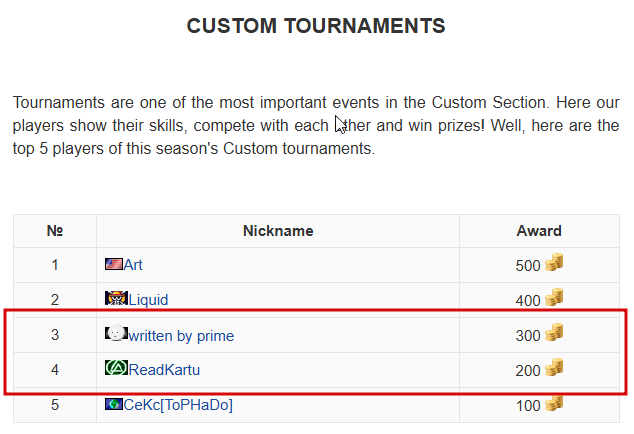
Task: Click the gold coins icon next to 100
Action: [x=554, y=402]
